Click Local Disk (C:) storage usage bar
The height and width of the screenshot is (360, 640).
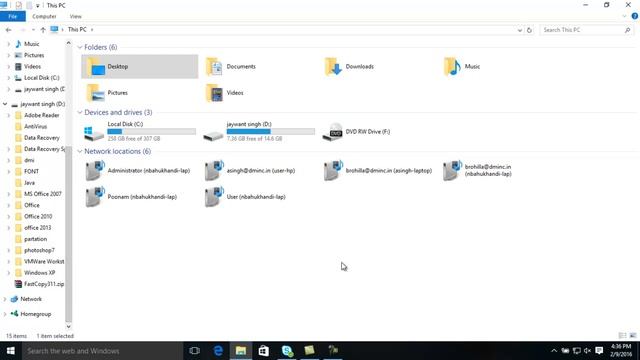point(151,131)
